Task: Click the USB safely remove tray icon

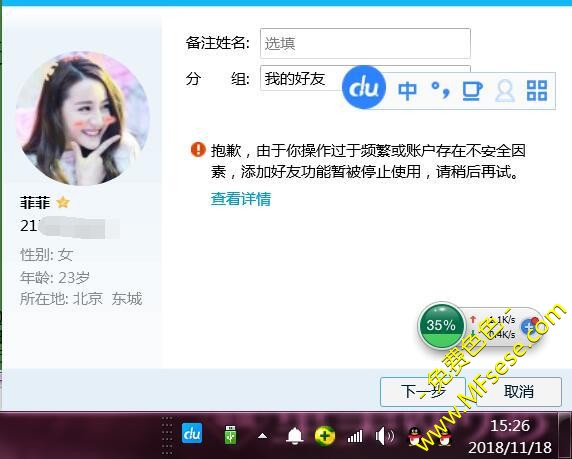Action: click(230, 434)
